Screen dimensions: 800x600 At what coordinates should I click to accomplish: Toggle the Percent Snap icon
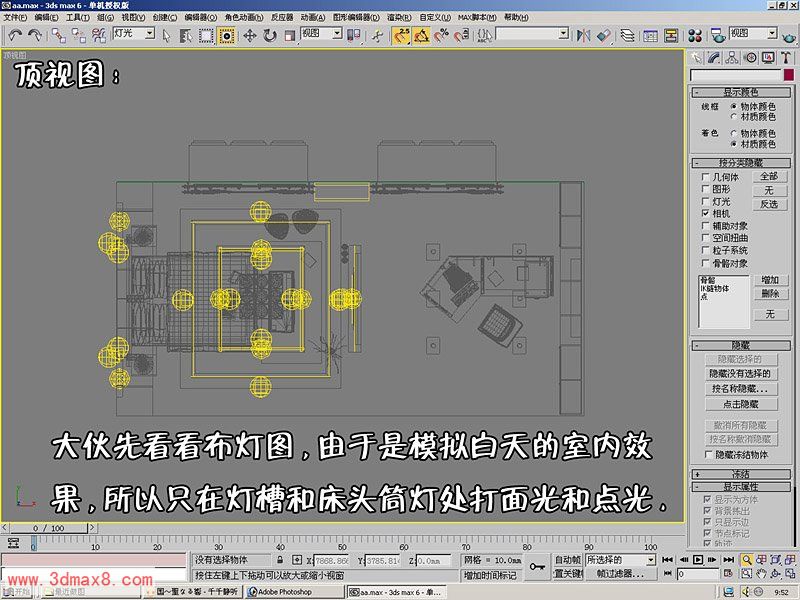point(441,35)
